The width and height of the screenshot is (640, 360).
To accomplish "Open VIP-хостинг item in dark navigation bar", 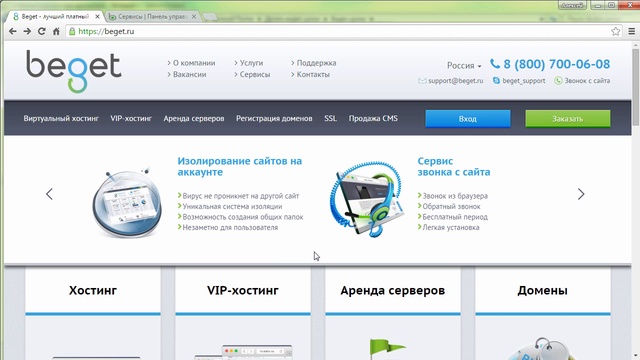I will 131,118.
